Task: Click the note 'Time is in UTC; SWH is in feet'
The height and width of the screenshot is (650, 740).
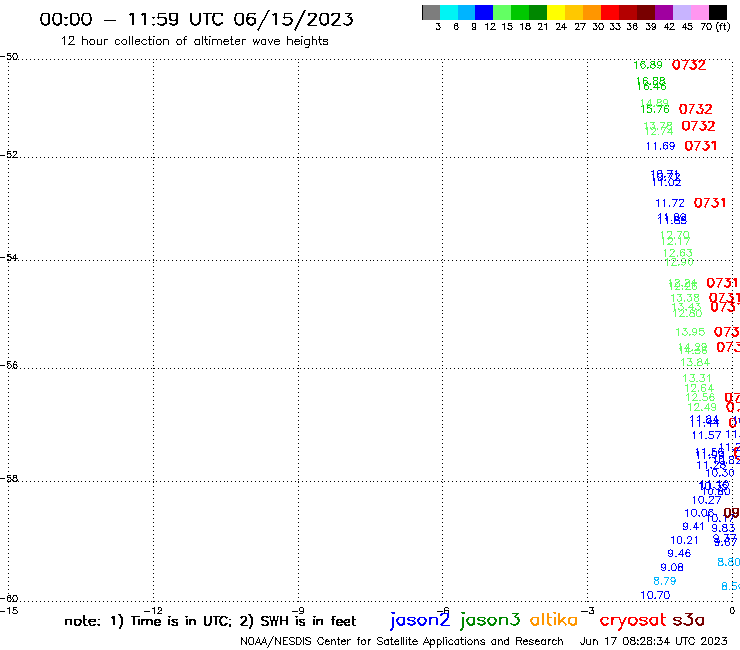Action: click(x=210, y=621)
